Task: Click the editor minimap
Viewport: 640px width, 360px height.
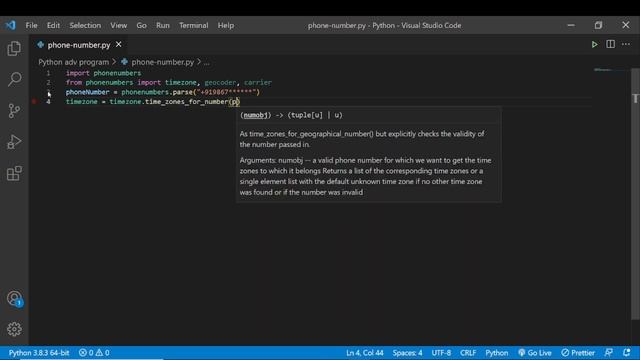Action: click(x=611, y=70)
